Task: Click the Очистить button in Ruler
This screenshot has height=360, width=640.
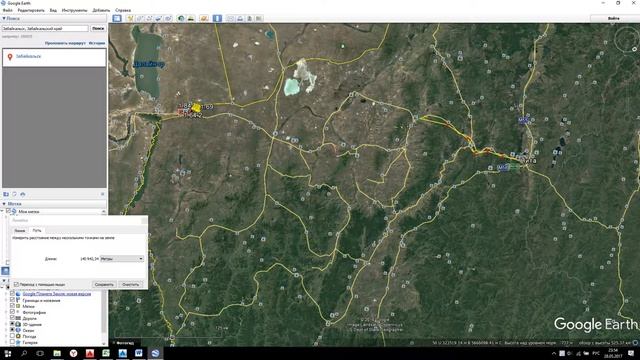Action: (x=131, y=284)
